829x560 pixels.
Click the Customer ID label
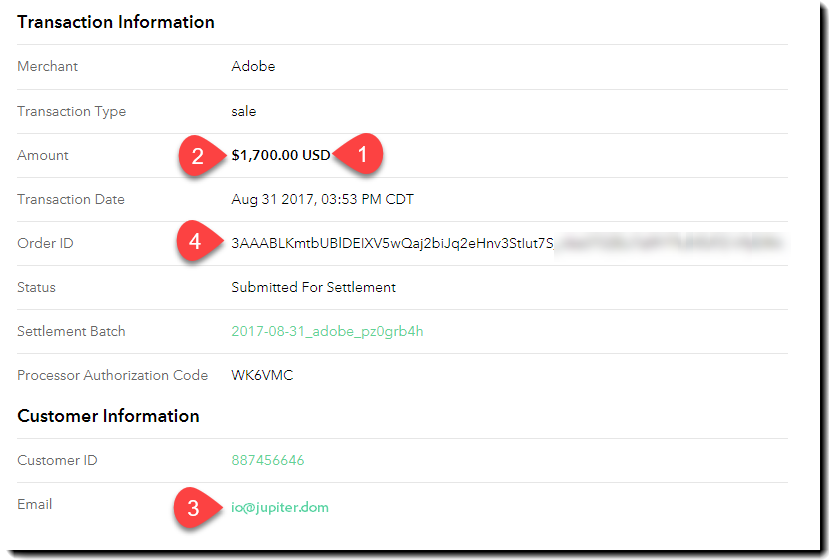pos(57,460)
